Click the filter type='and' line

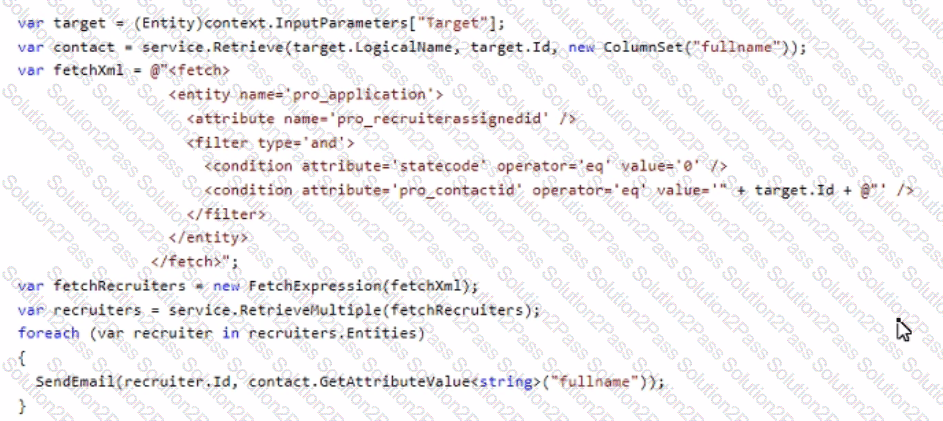tap(271, 143)
